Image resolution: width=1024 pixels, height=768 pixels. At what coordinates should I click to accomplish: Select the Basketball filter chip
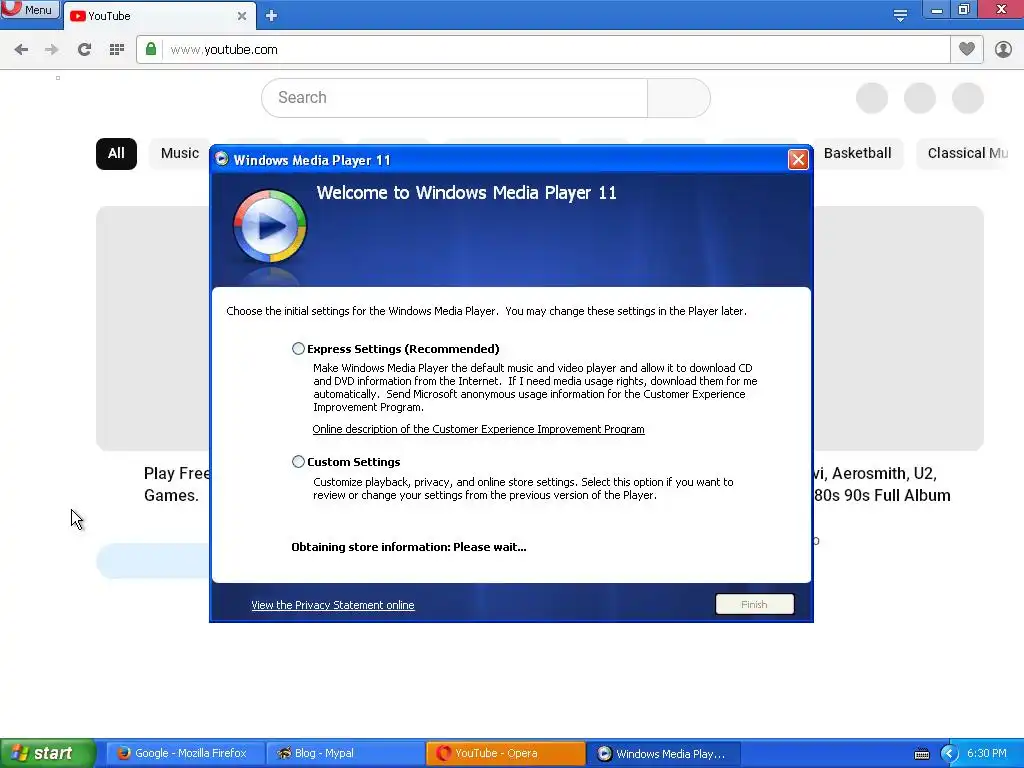click(857, 153)
